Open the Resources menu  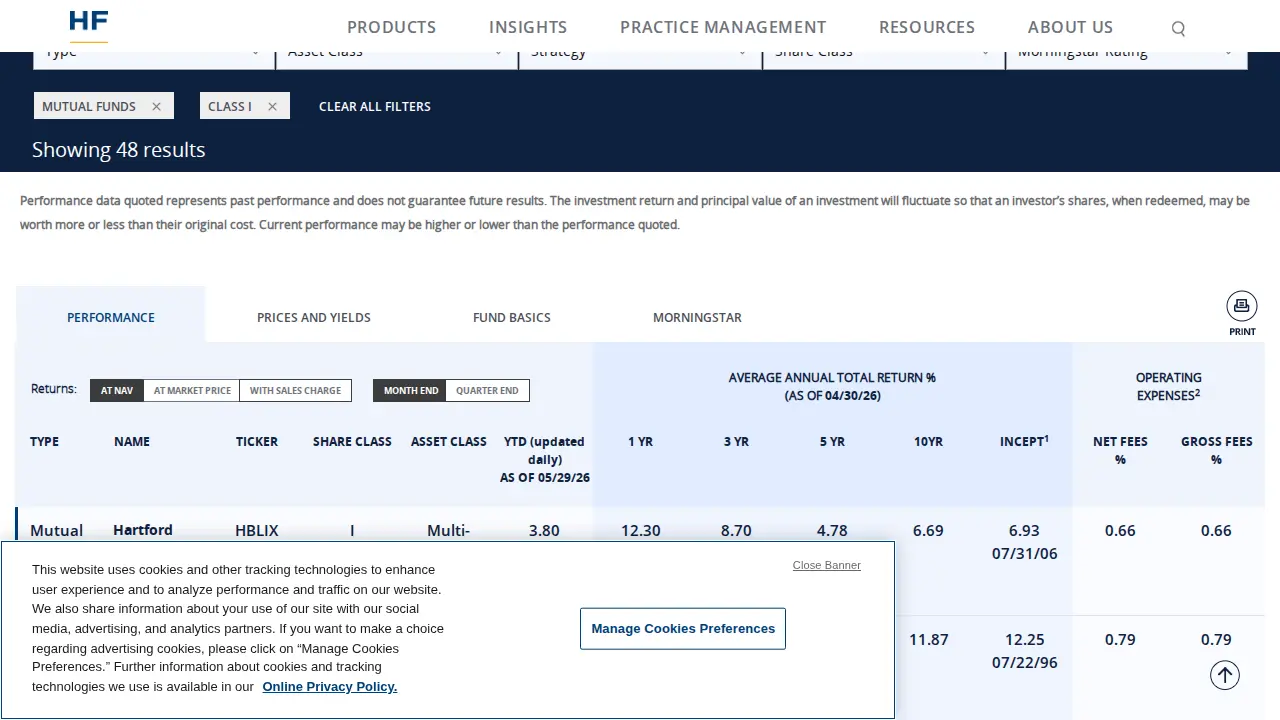click(927, 27)
